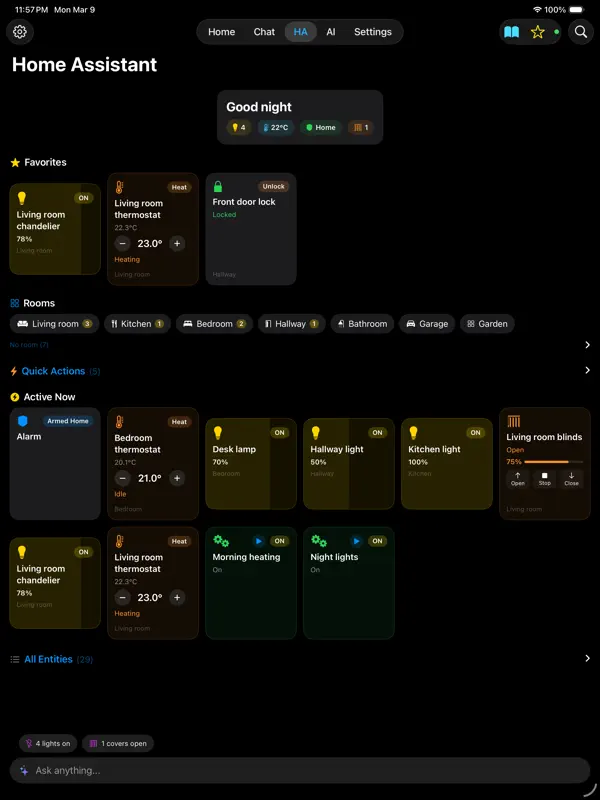The height and width of the screenshot is (800, 600).
Task: Run the Morning heating automation play button
Action: (x=259, y=541)
